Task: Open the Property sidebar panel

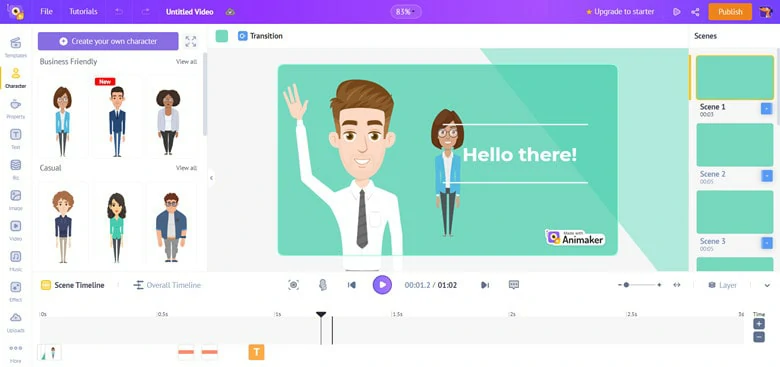Action: tap(15, 108)
